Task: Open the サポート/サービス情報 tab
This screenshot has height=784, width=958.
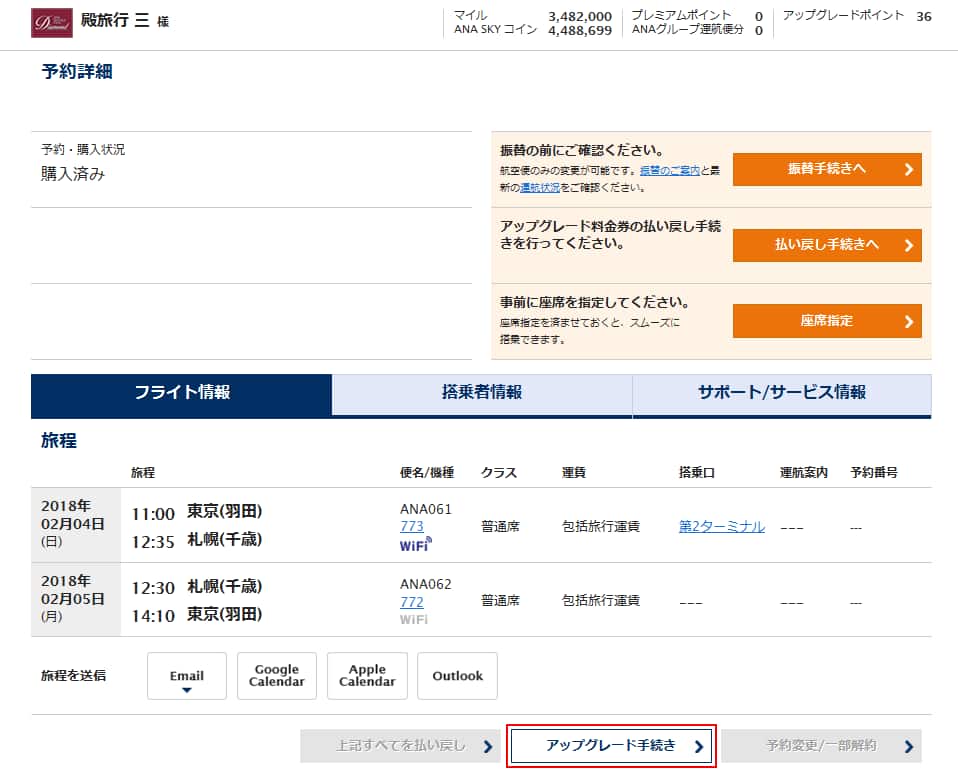Action: (x=781, y=393)
